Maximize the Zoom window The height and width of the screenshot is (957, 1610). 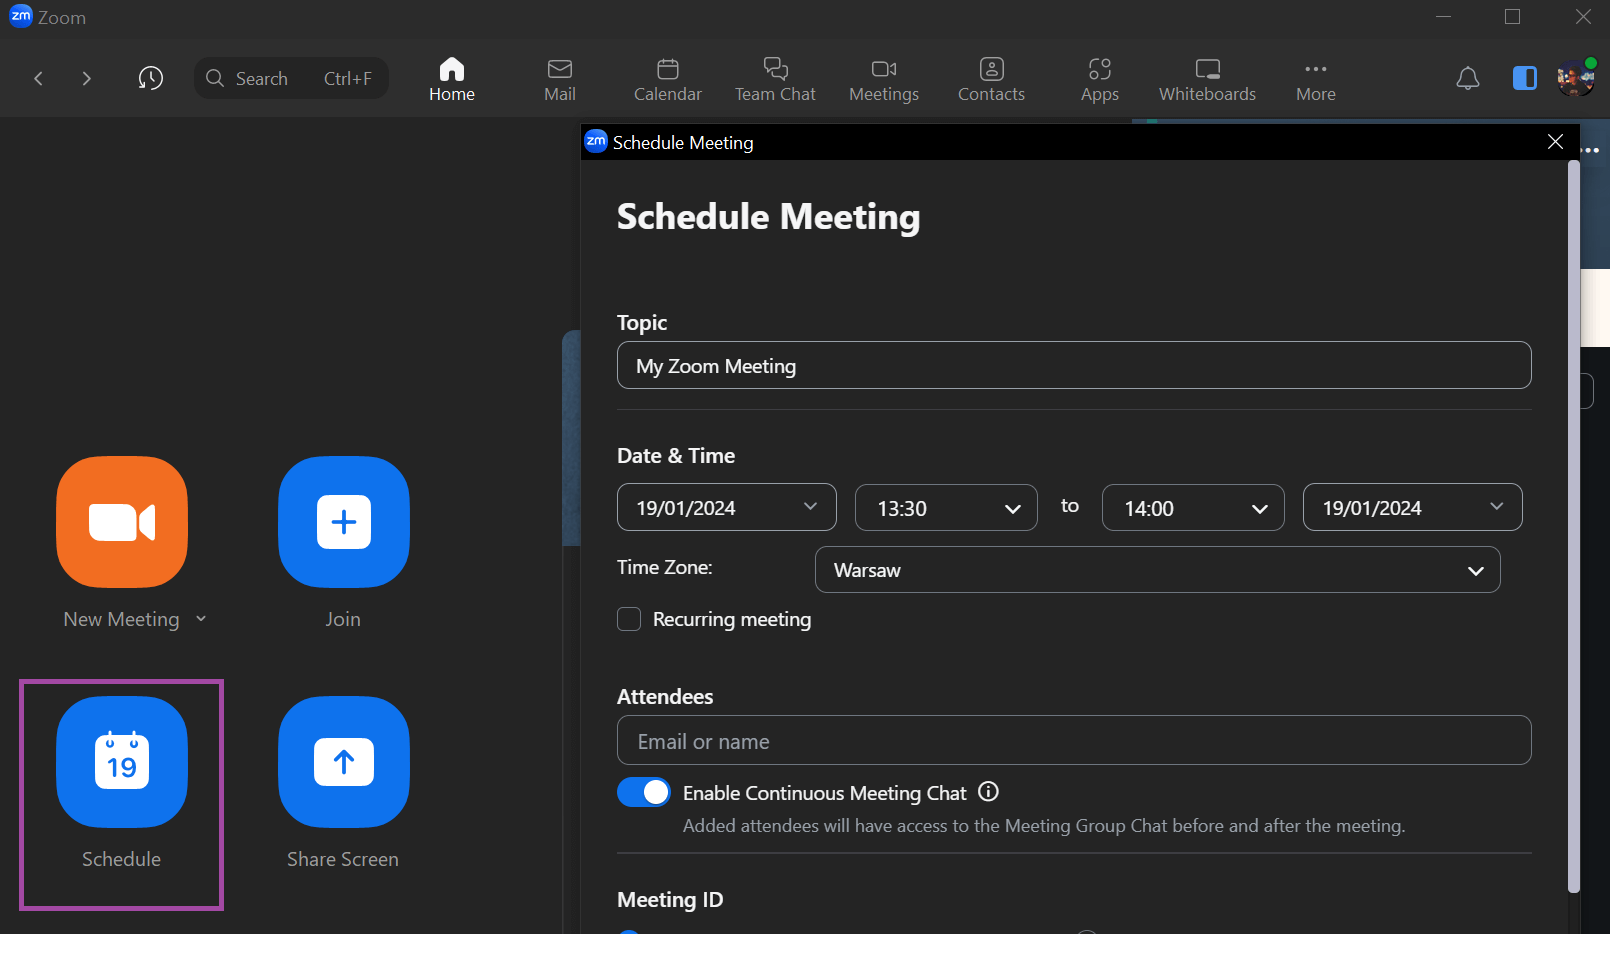[1513, 17]
